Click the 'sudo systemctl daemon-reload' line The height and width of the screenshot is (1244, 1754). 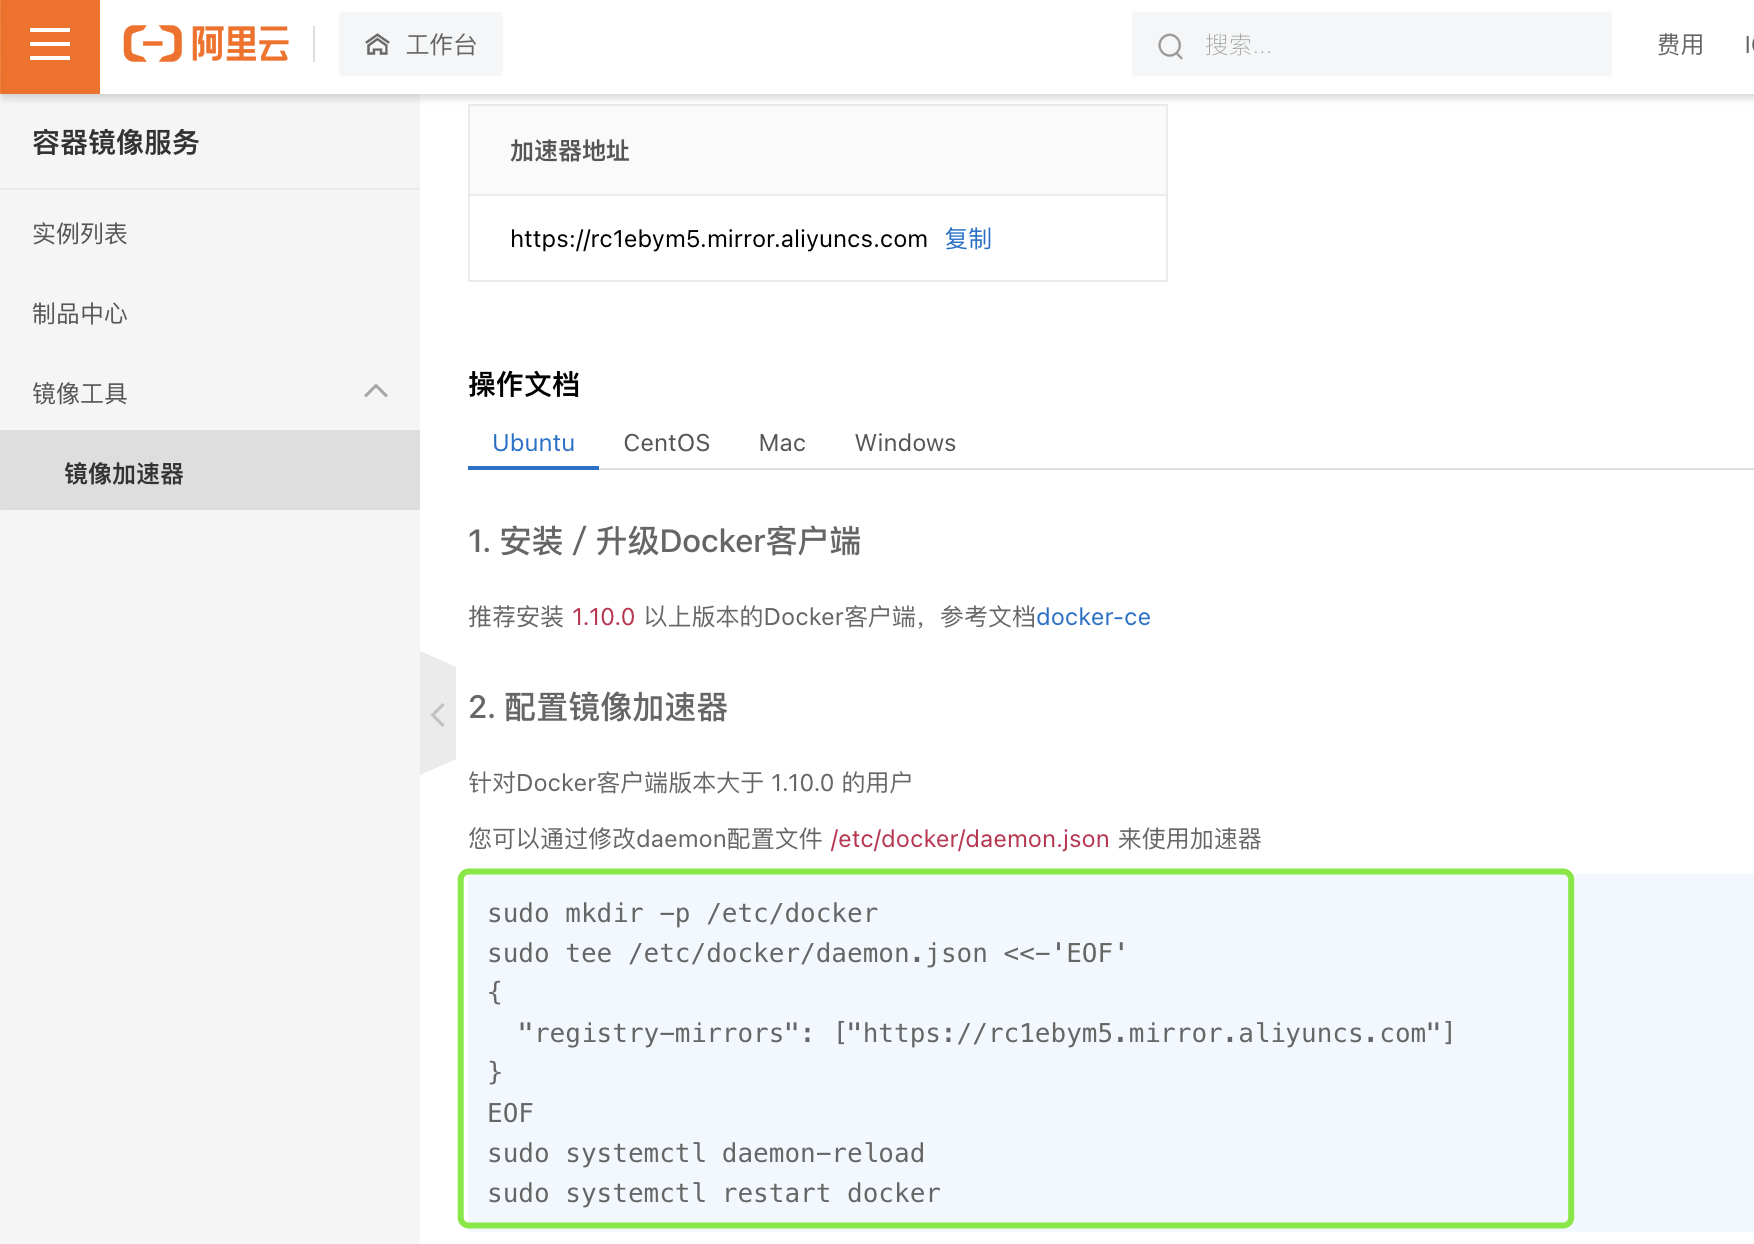point(706,1153)
